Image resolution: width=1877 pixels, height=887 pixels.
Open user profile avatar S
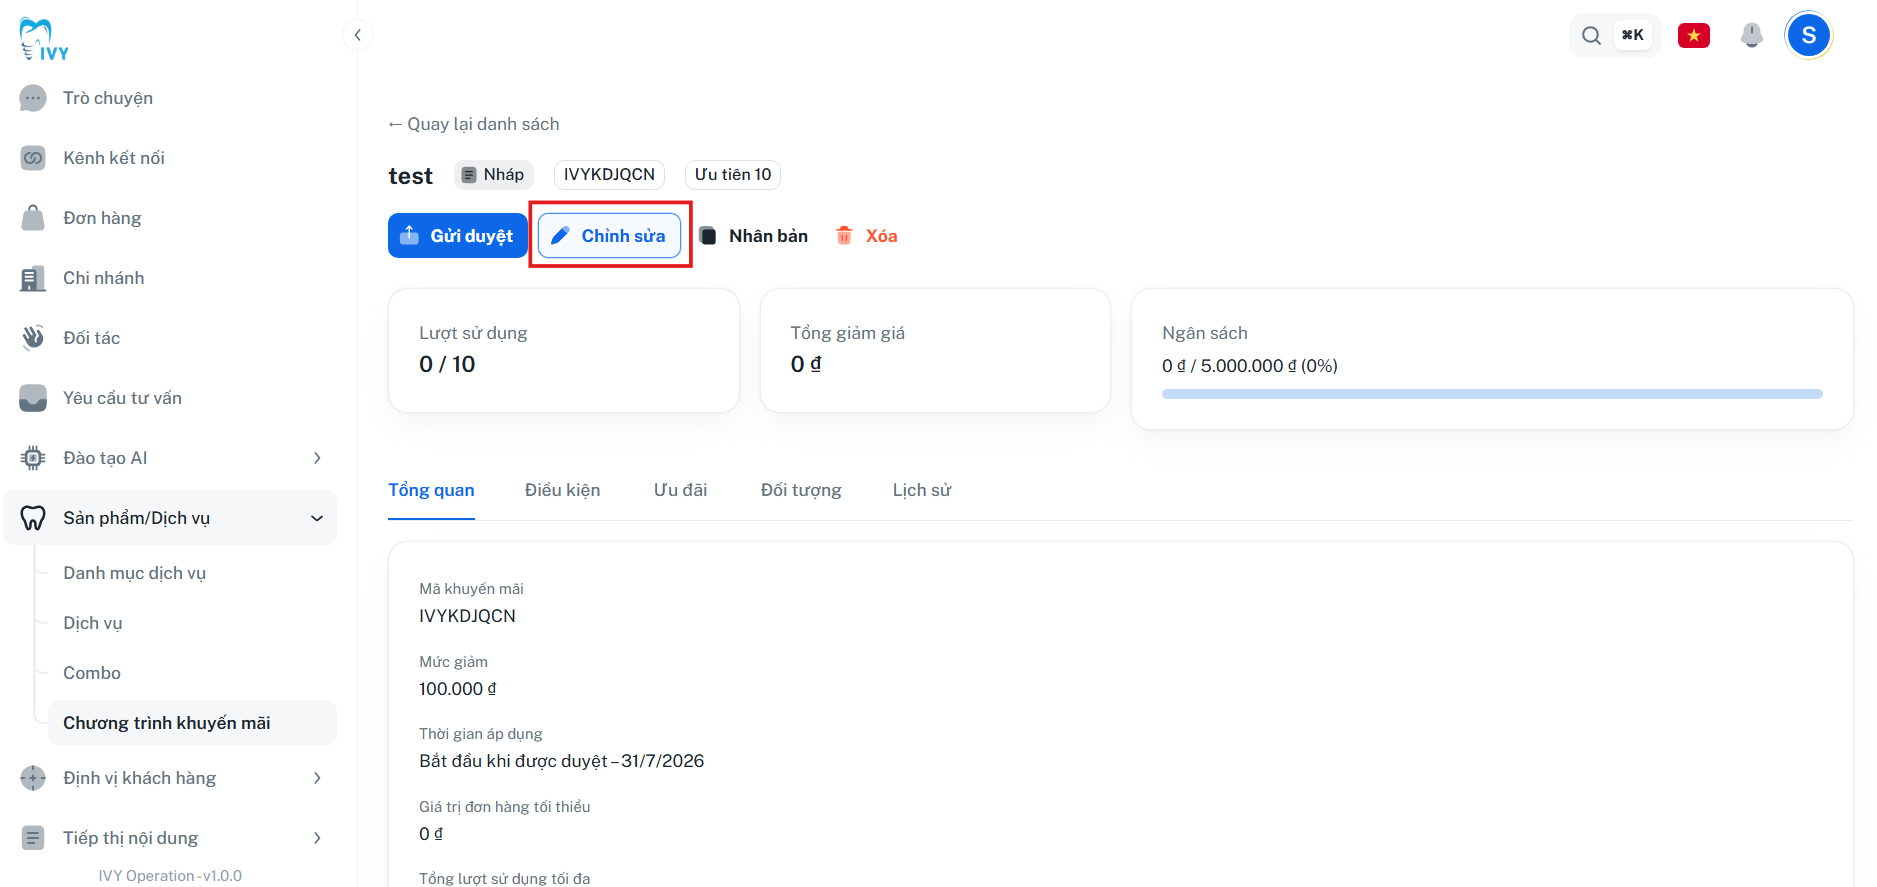coord(1808,36)
